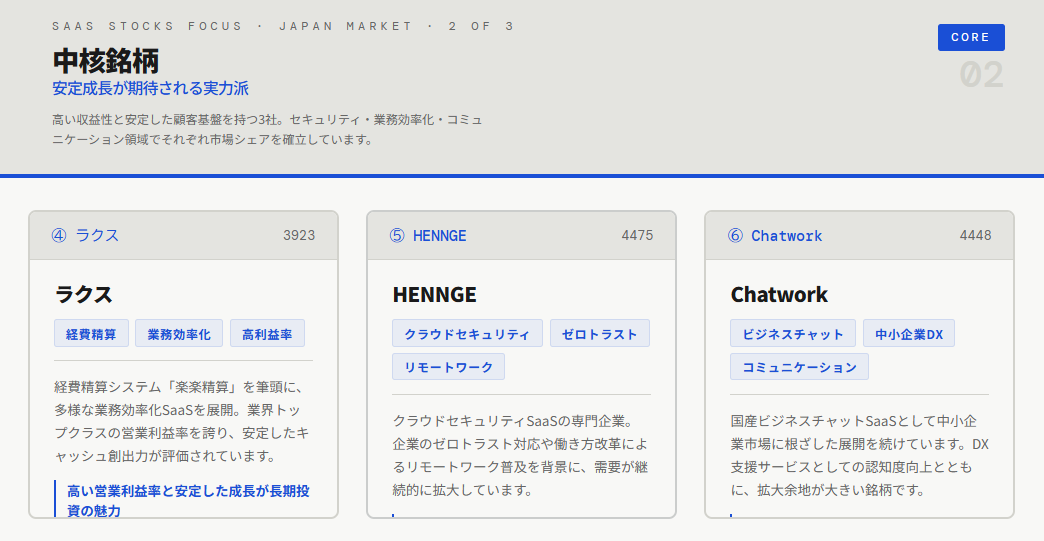
Task: Click the 高利益率 tag
Action: click(267, 334)
